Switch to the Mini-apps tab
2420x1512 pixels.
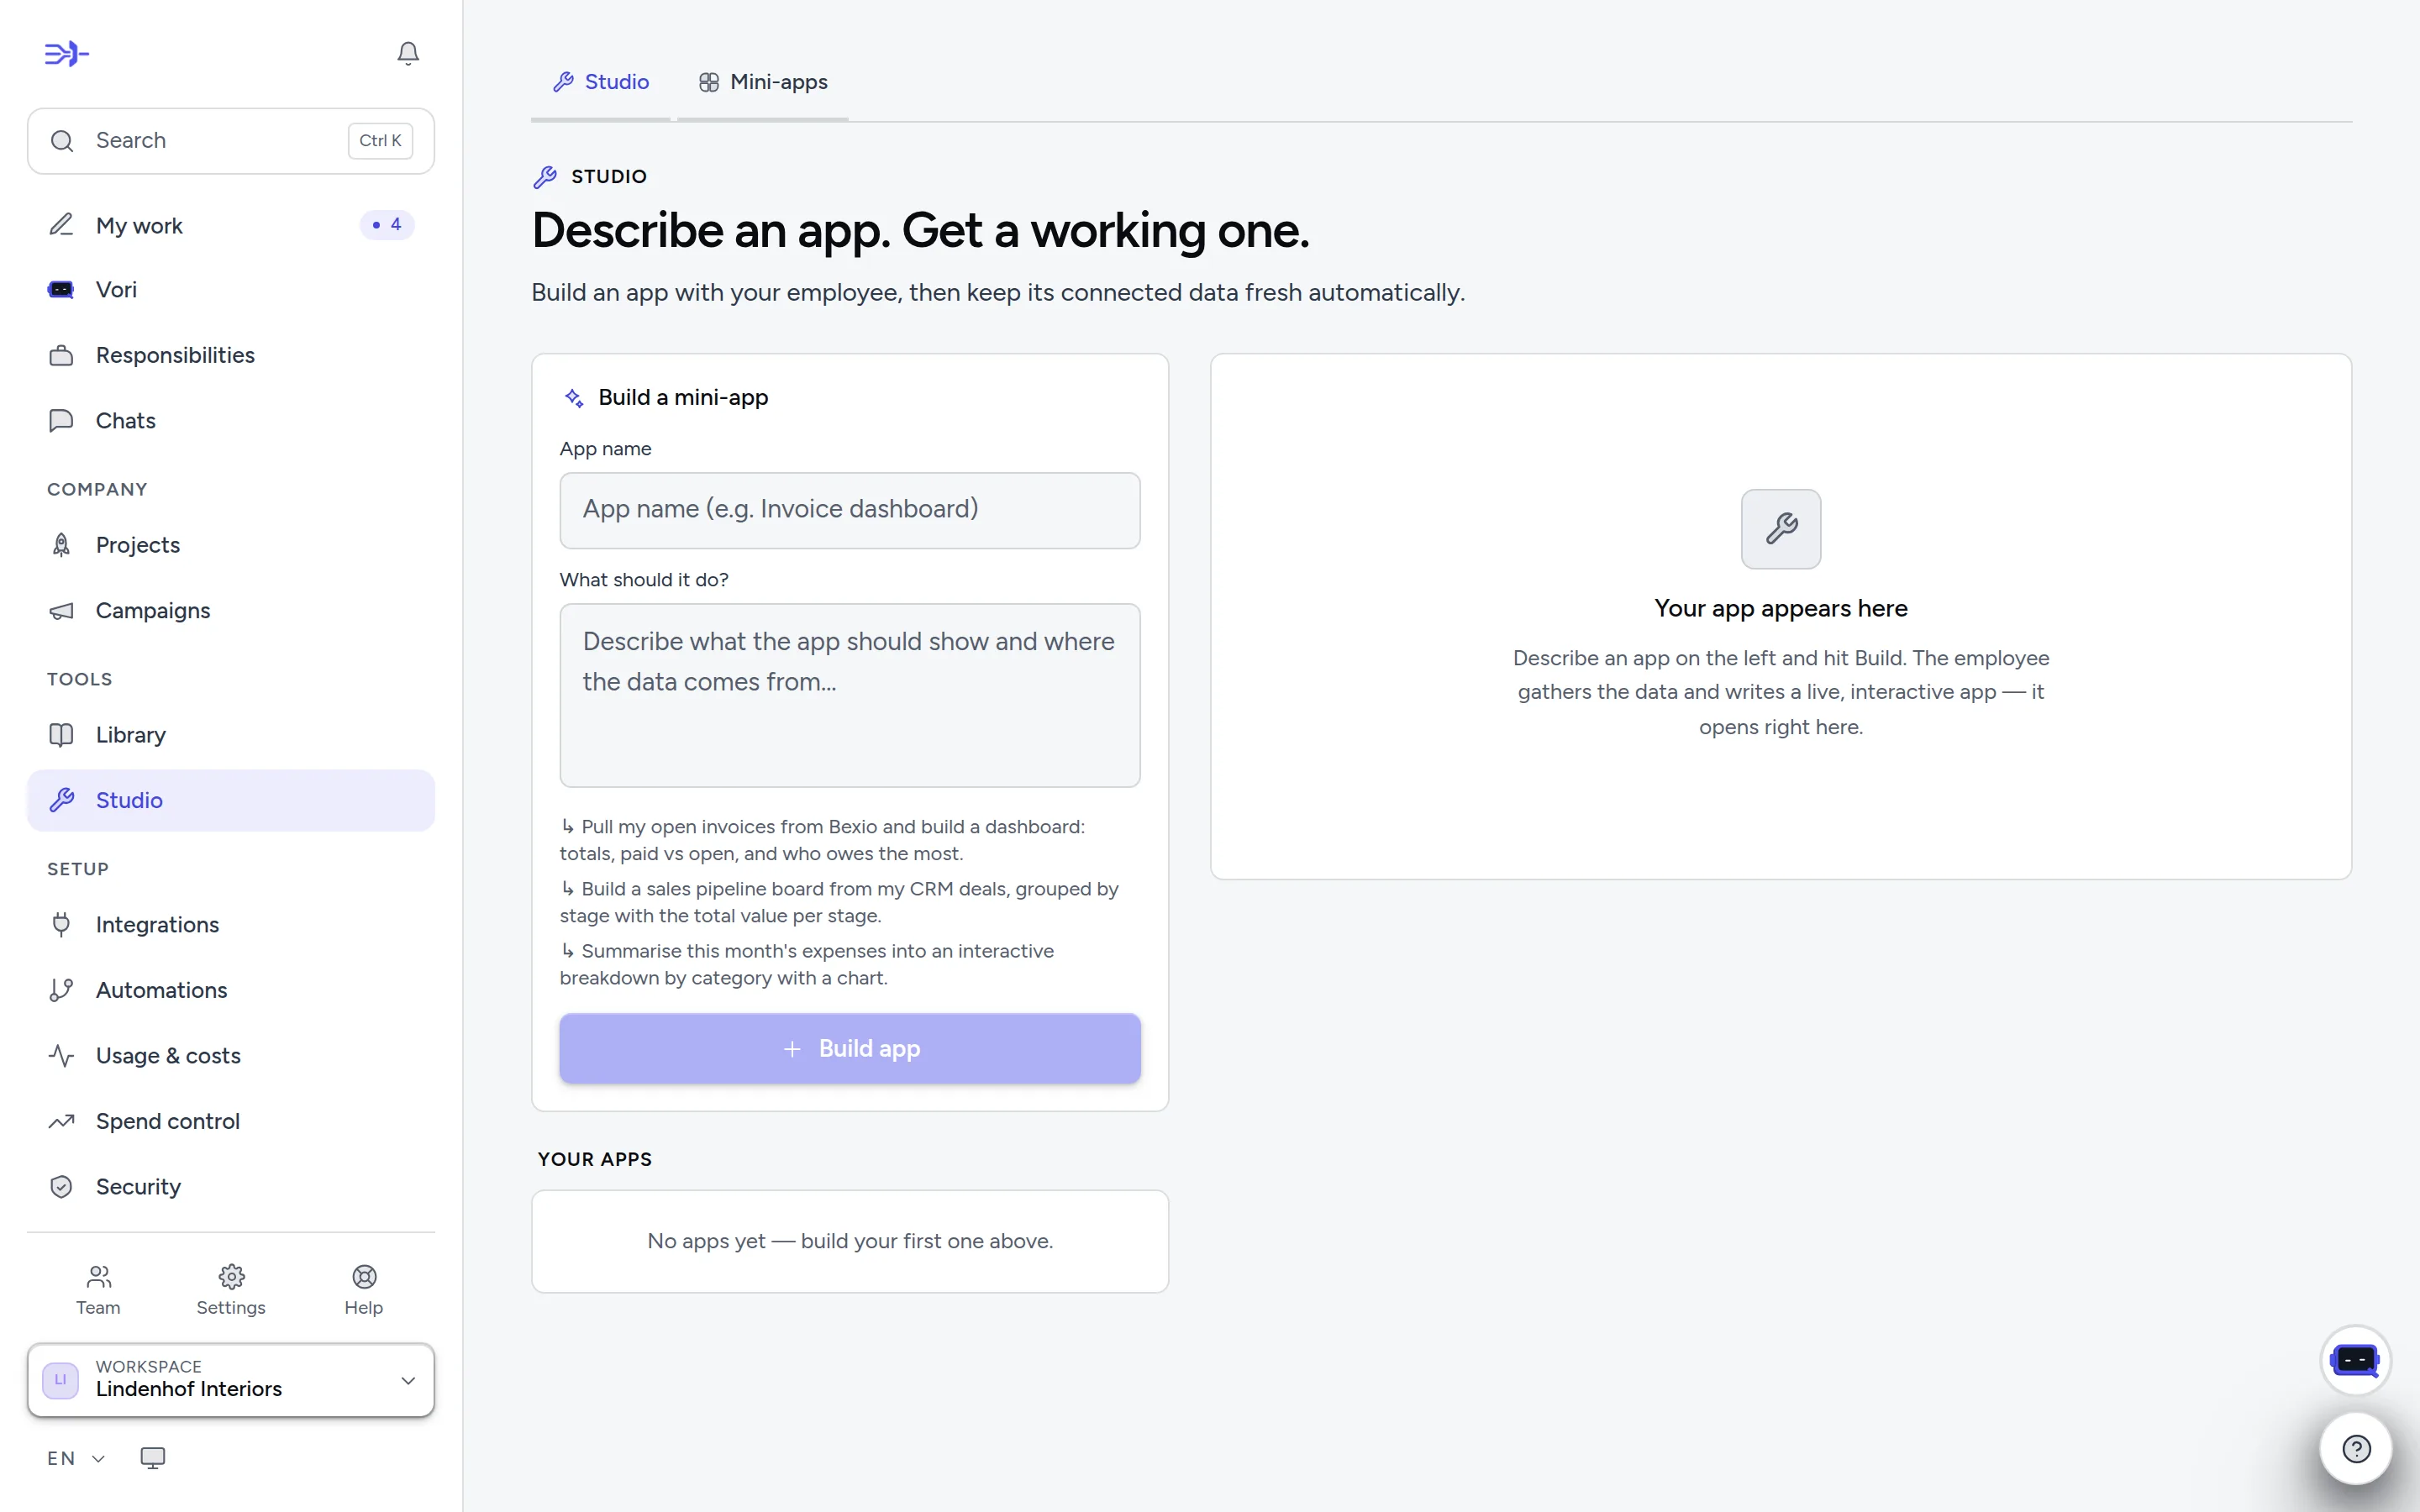click(763, 82)
